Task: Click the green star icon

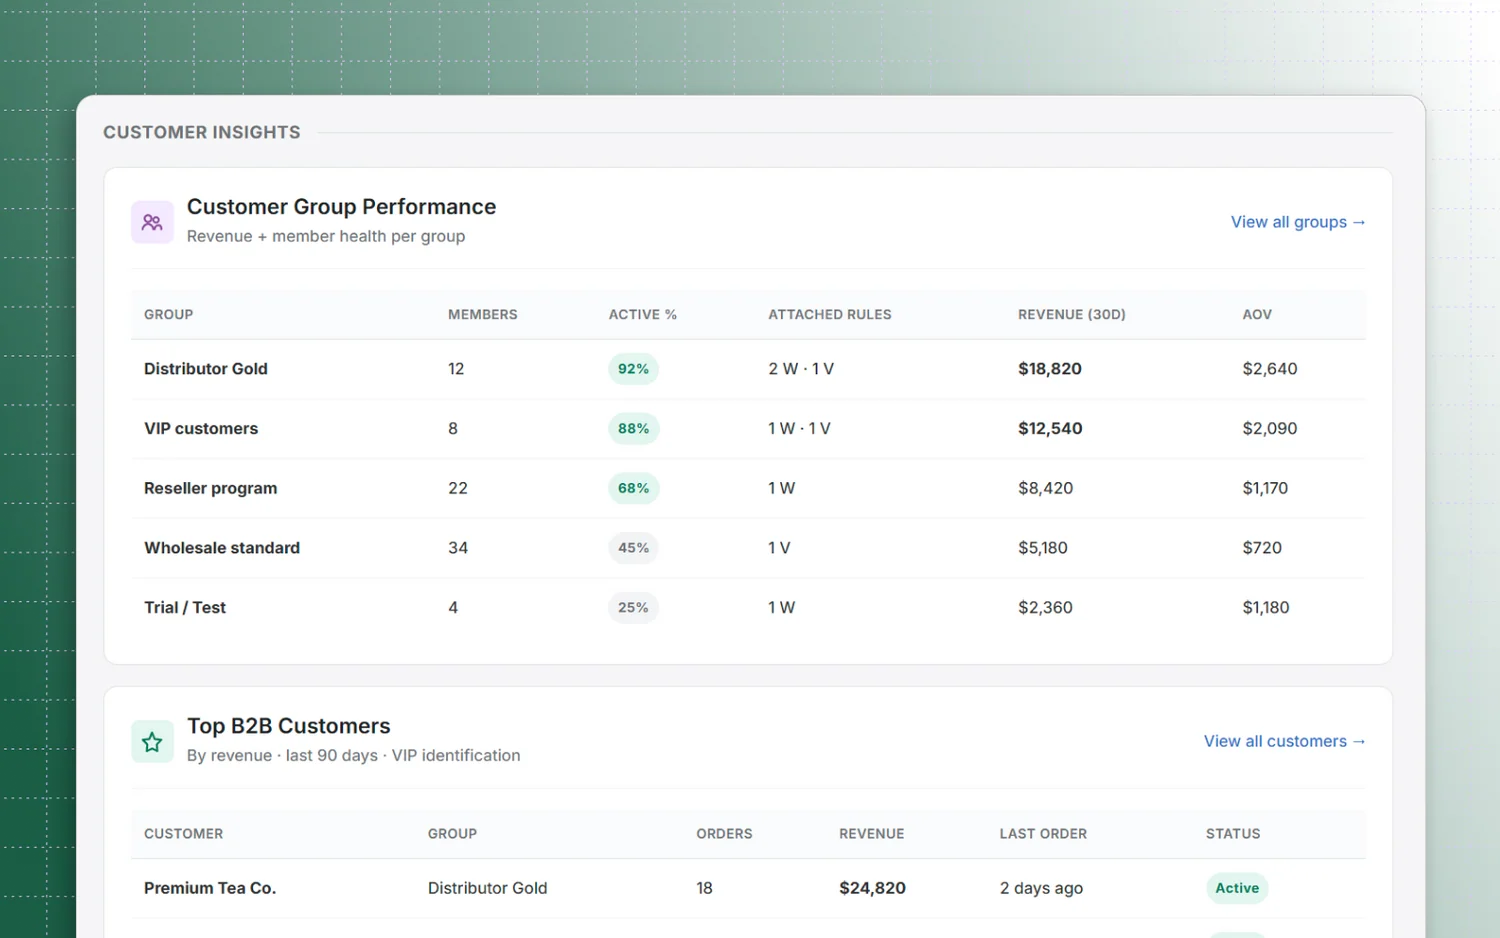Action: pos(152,742)
